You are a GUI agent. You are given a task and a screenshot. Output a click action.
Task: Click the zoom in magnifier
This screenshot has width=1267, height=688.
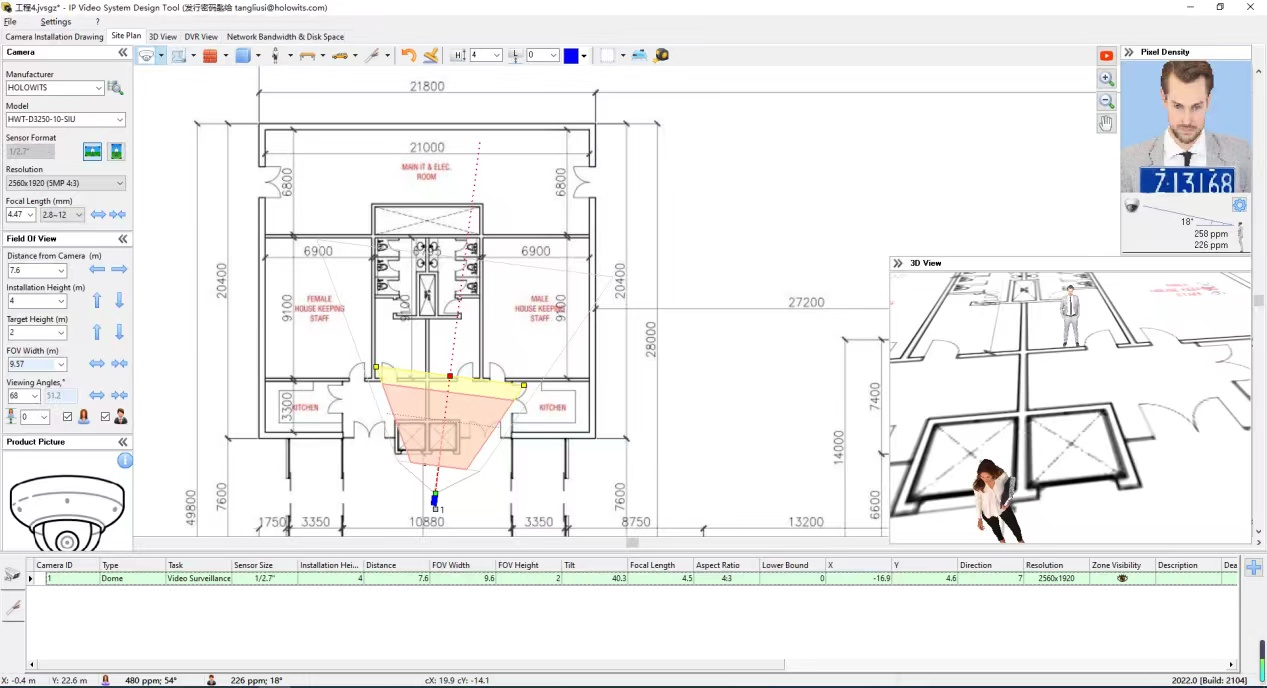1106,79
